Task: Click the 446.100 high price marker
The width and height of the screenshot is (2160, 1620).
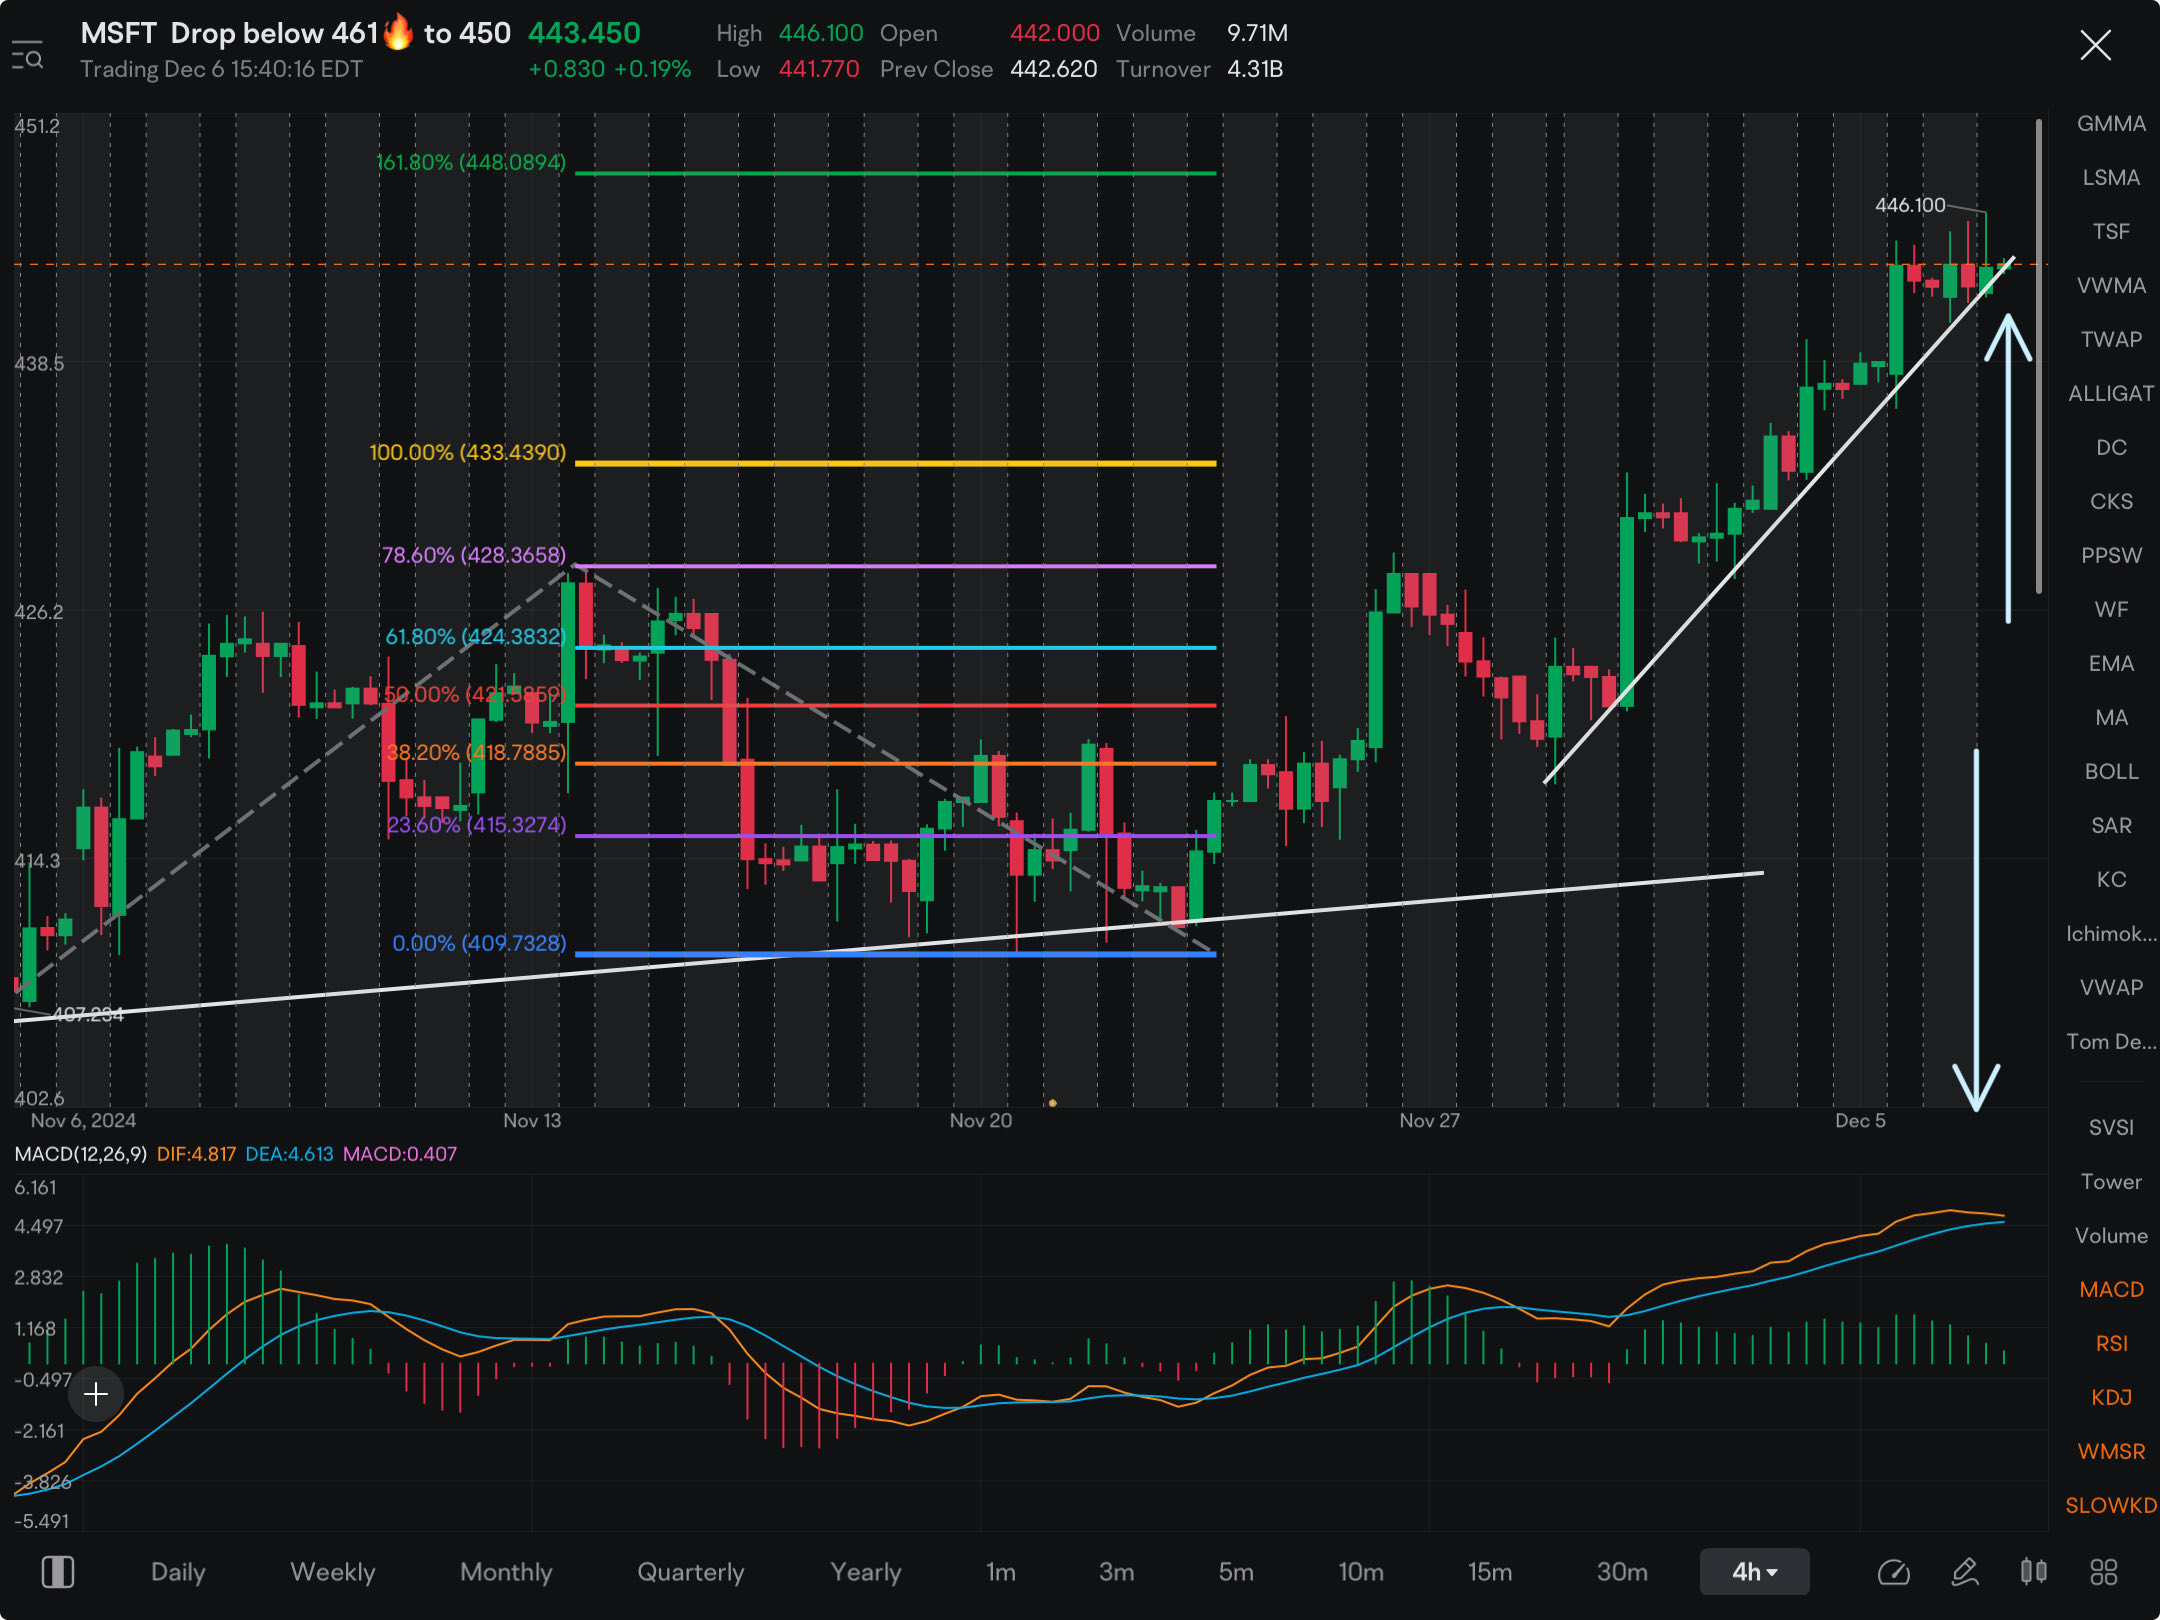Action: 1910,205
